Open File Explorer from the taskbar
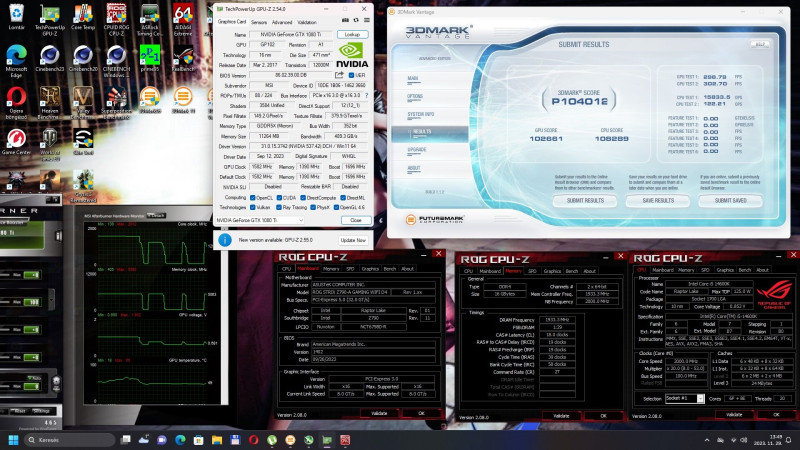The width and height of the screenshot is (800, 450). pos(217,440)
